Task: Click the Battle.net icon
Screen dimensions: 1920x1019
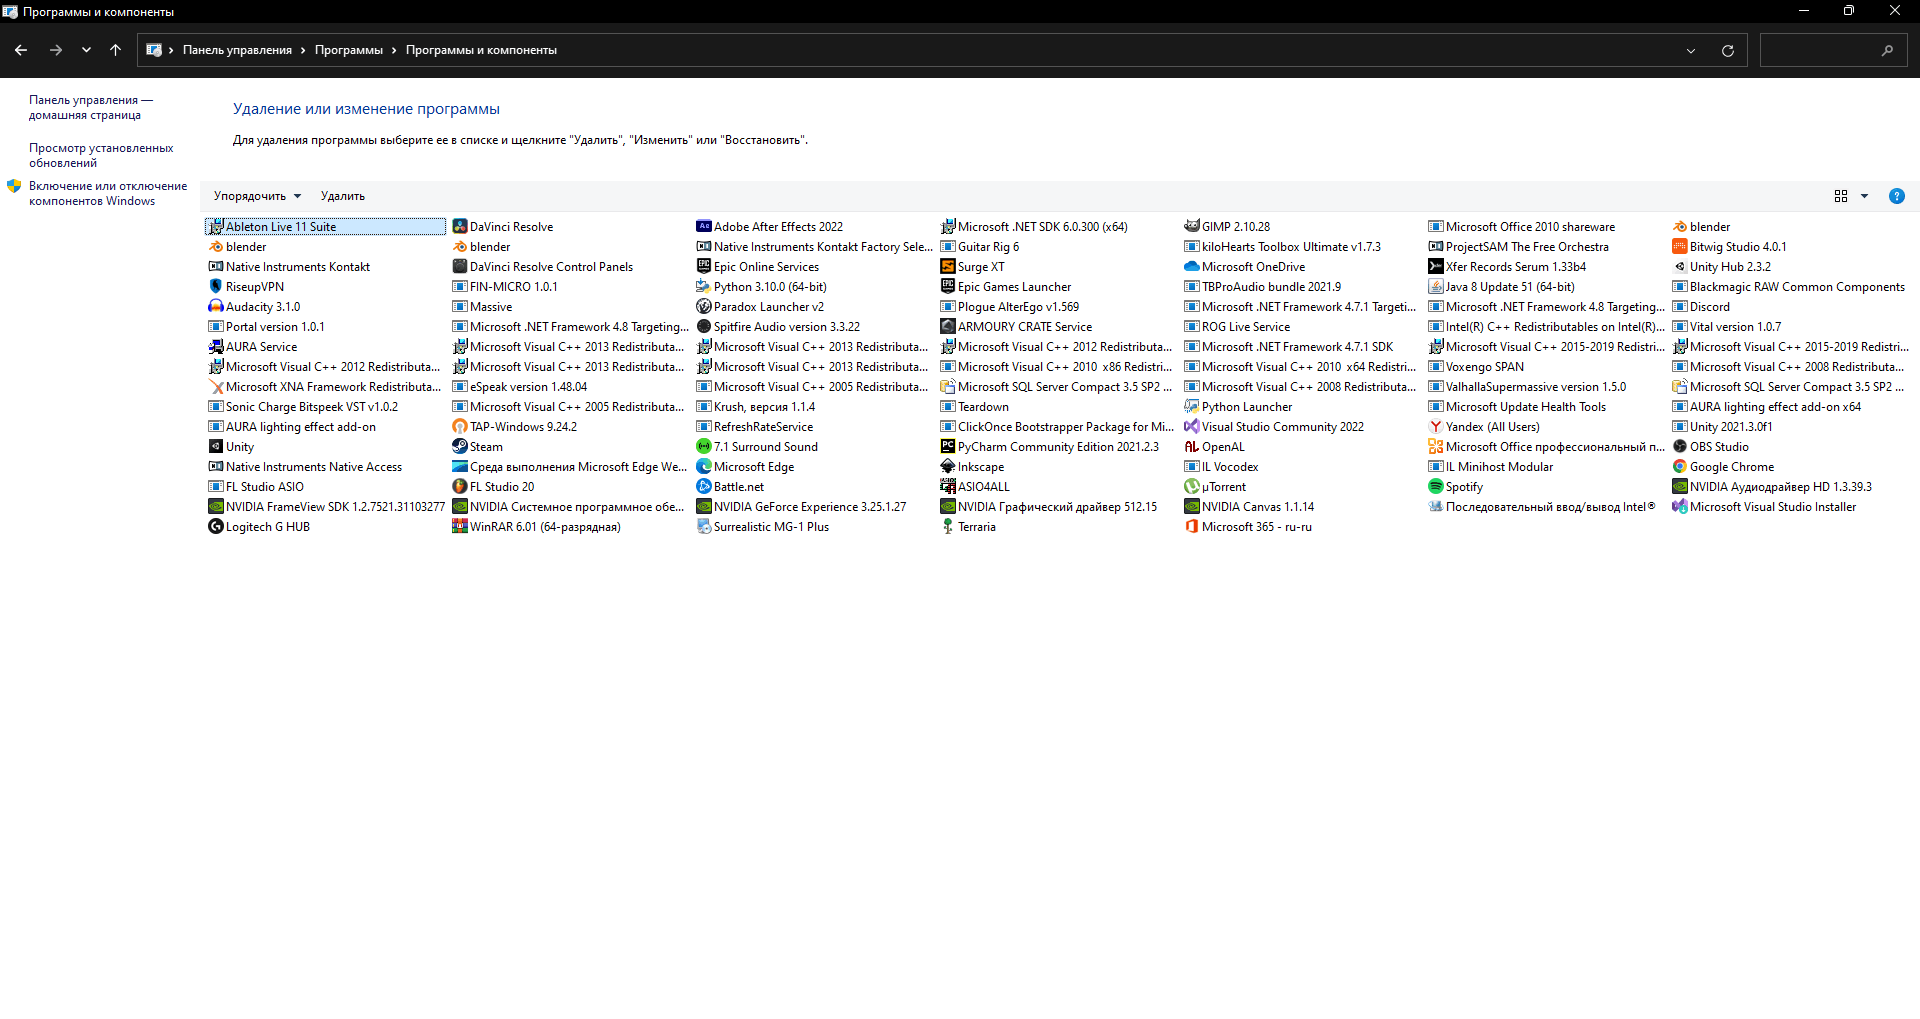Action: point(704,487)
